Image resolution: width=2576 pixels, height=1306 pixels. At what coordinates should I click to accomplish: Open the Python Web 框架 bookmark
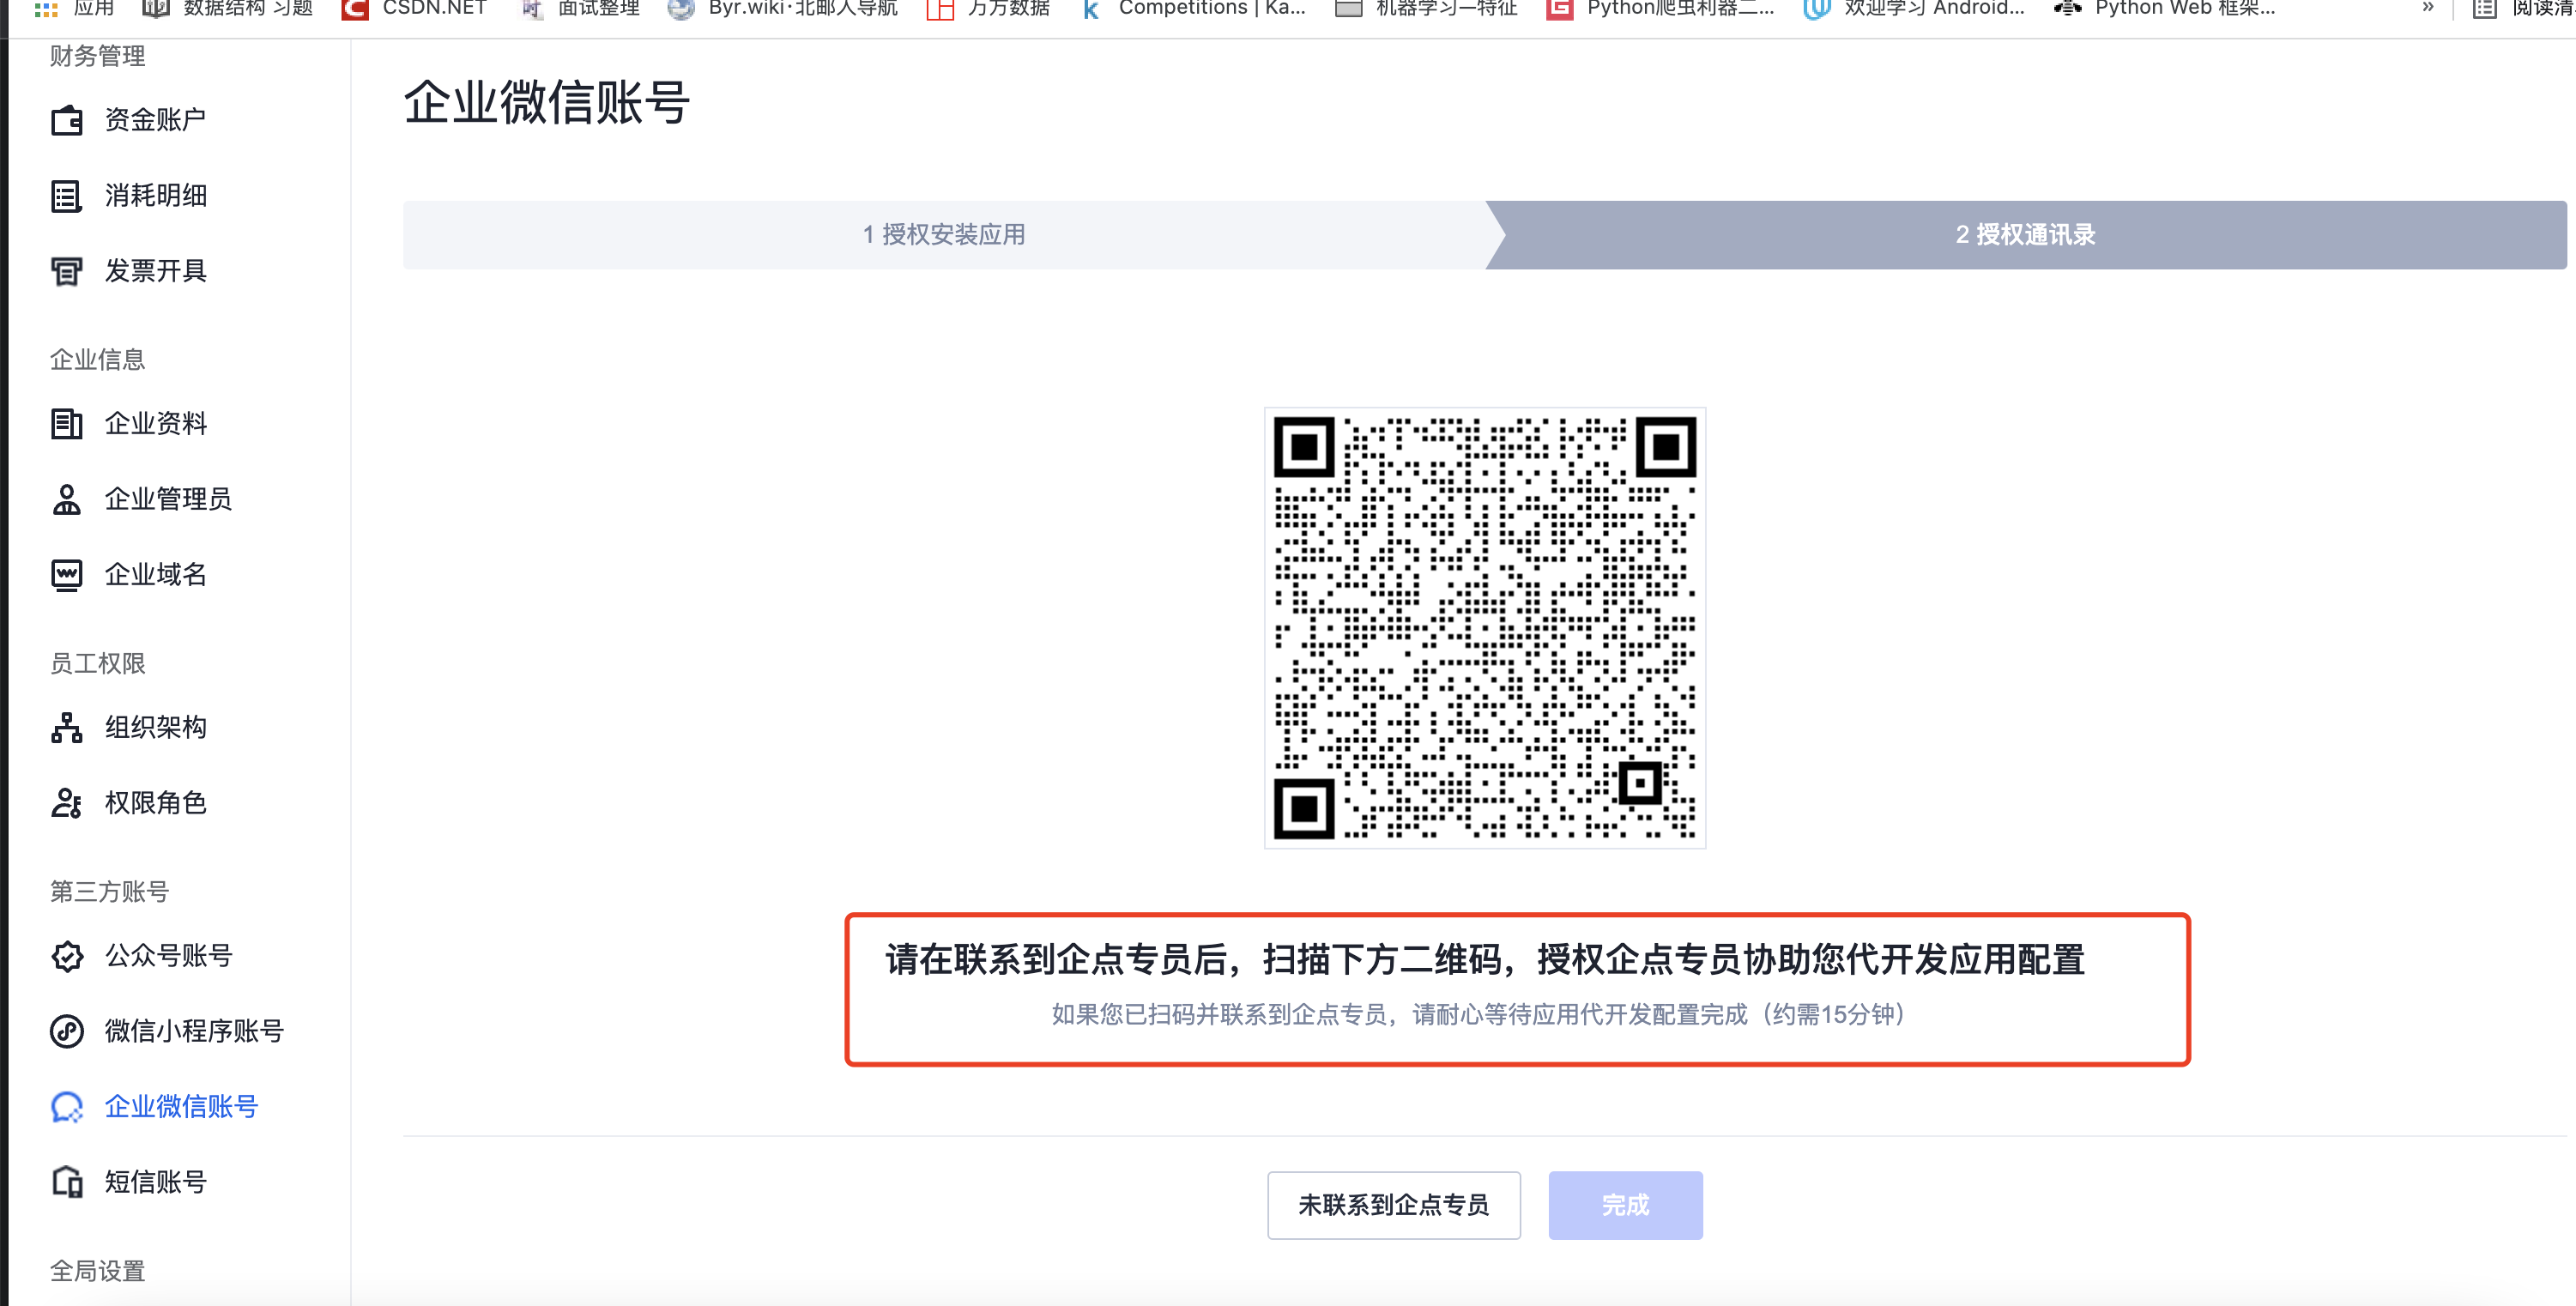coord(2166,9)
